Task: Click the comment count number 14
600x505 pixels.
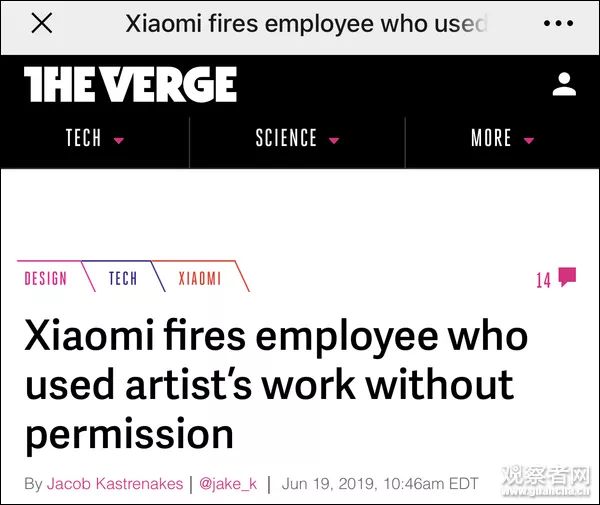Action: [543, 281]
